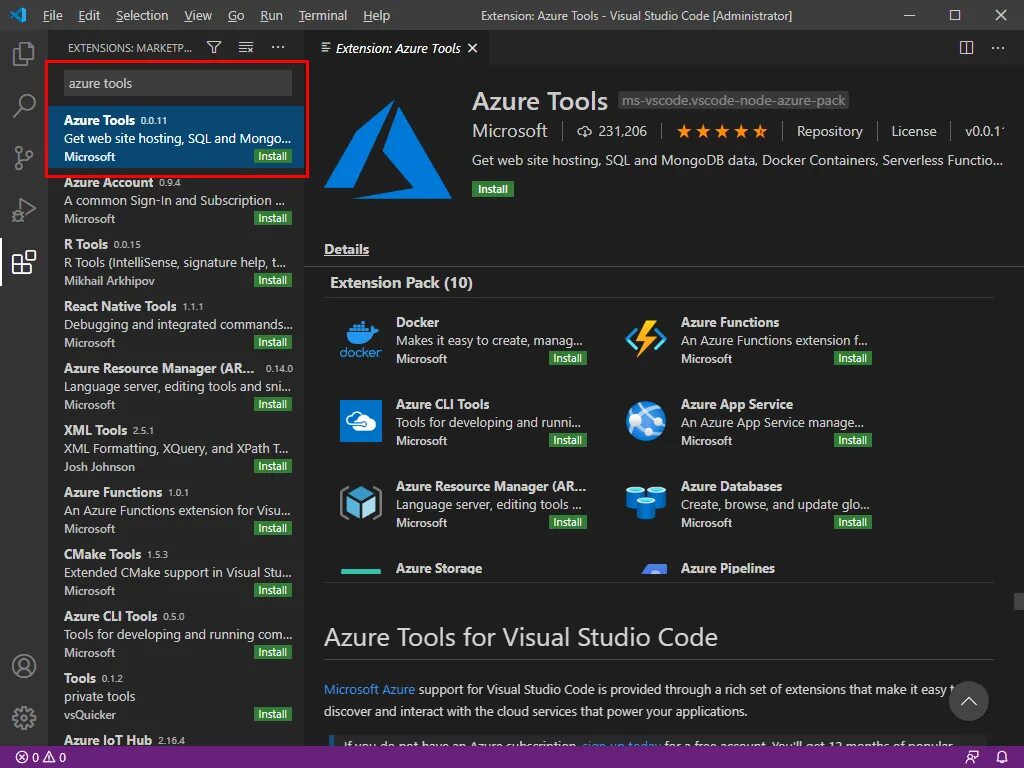Open the Run menu
The height and width of the screenshot is (768, 1024).
[x=271, y=15]
